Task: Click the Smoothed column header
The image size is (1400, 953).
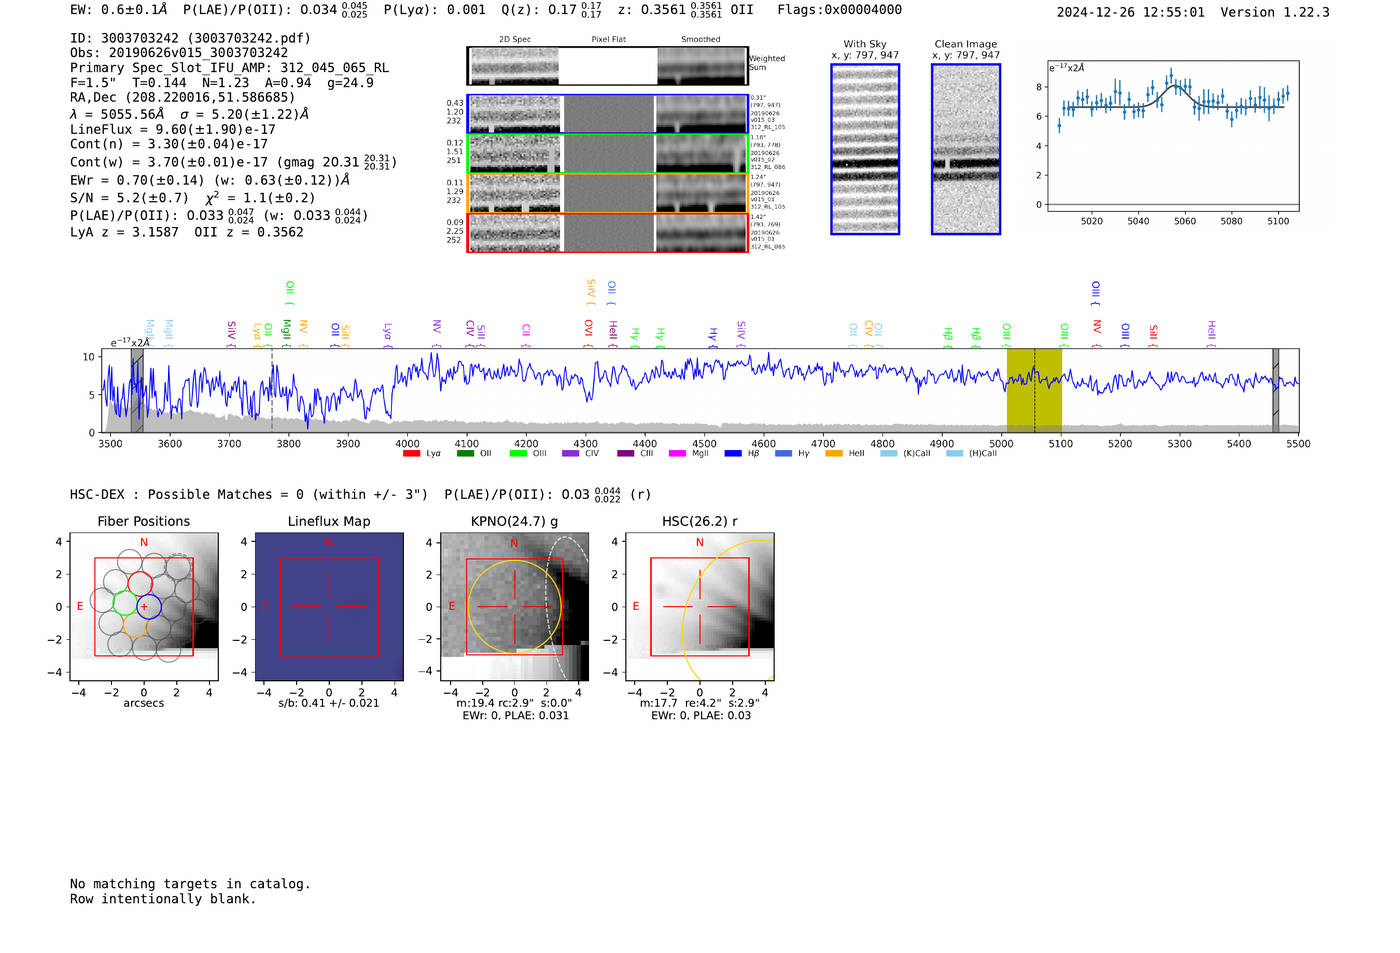Action: pos(700,40)
